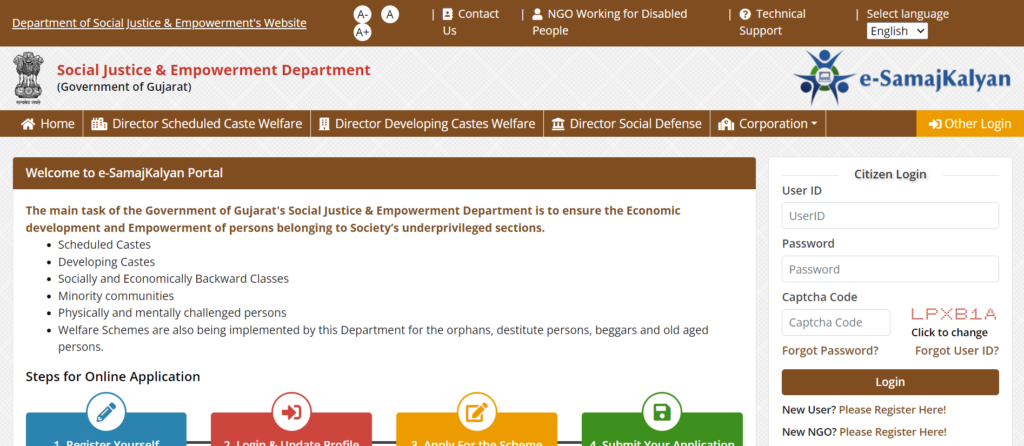Click the 'Click to change' captcha text
The image size is (1024, 446).
[950, 332]
